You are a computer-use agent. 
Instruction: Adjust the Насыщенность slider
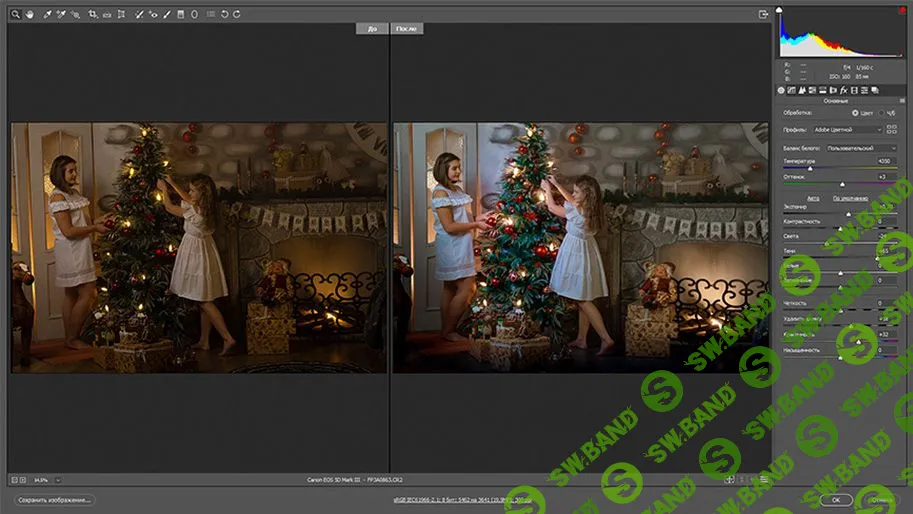pyautogui.click(x=840, y=357)
